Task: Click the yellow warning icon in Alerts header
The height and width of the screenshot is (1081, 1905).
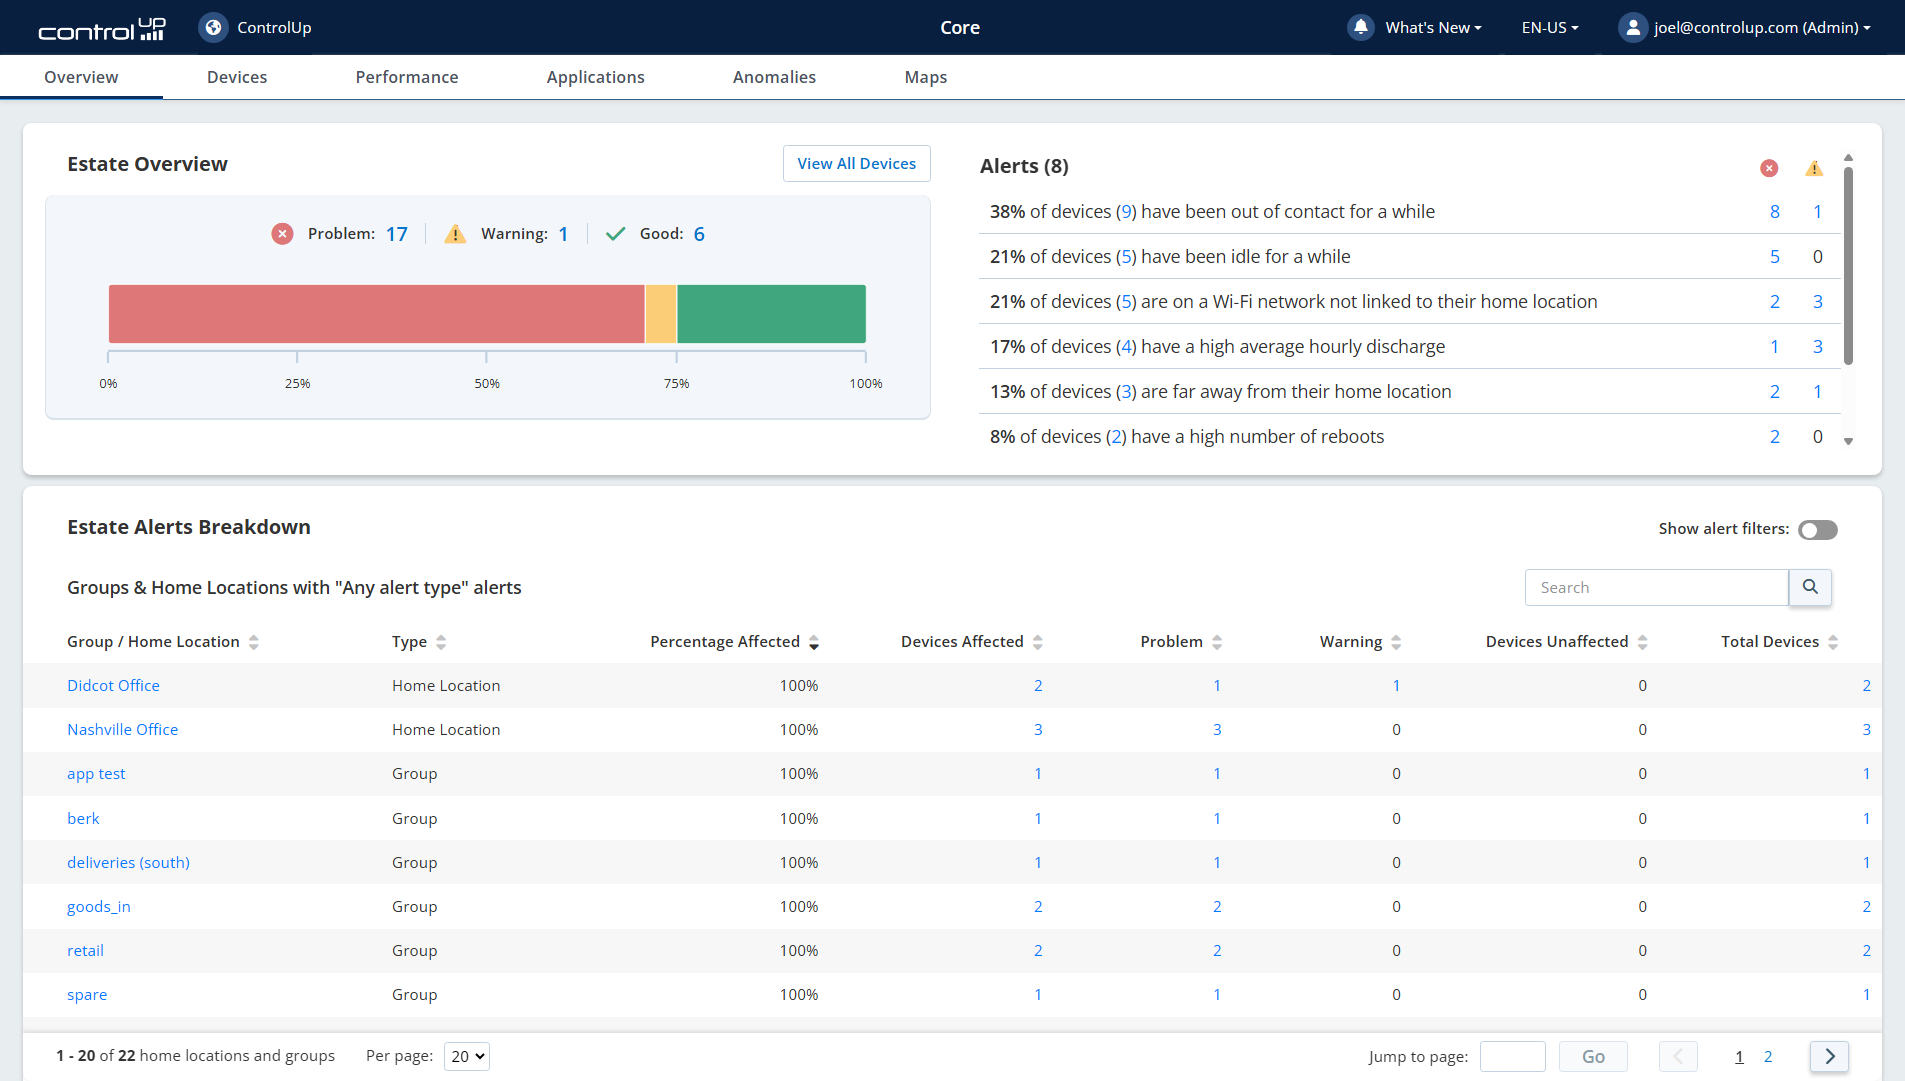Action: point(1814,168)
